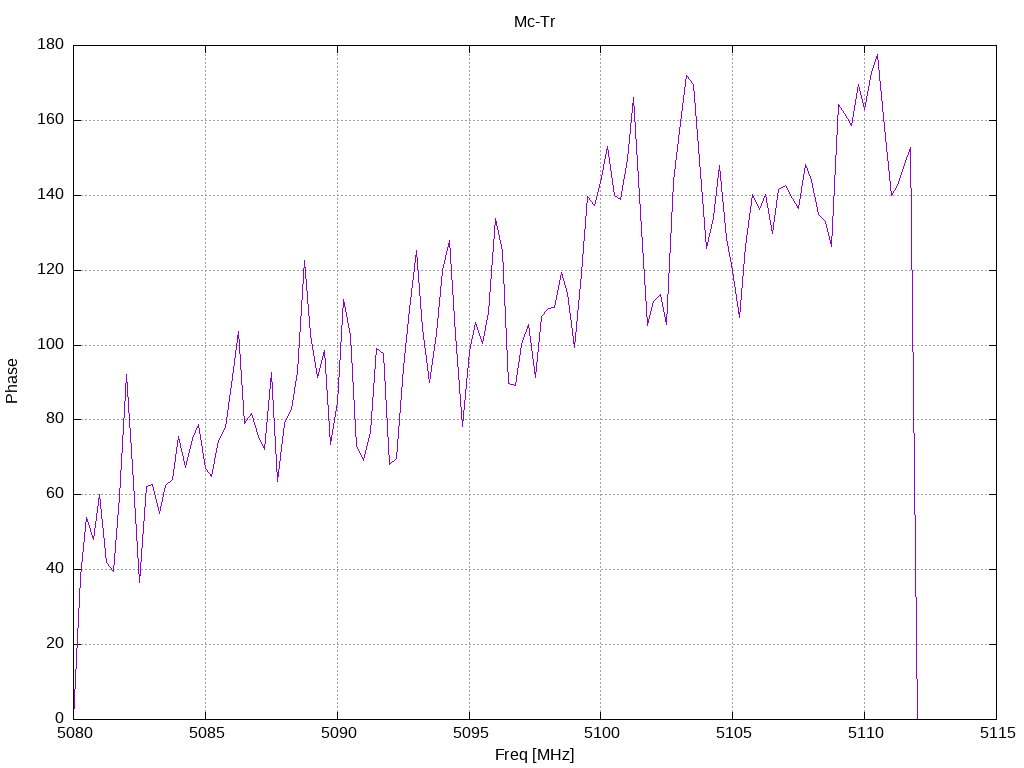Click the y-axis tick label 140

click(51, 195)
